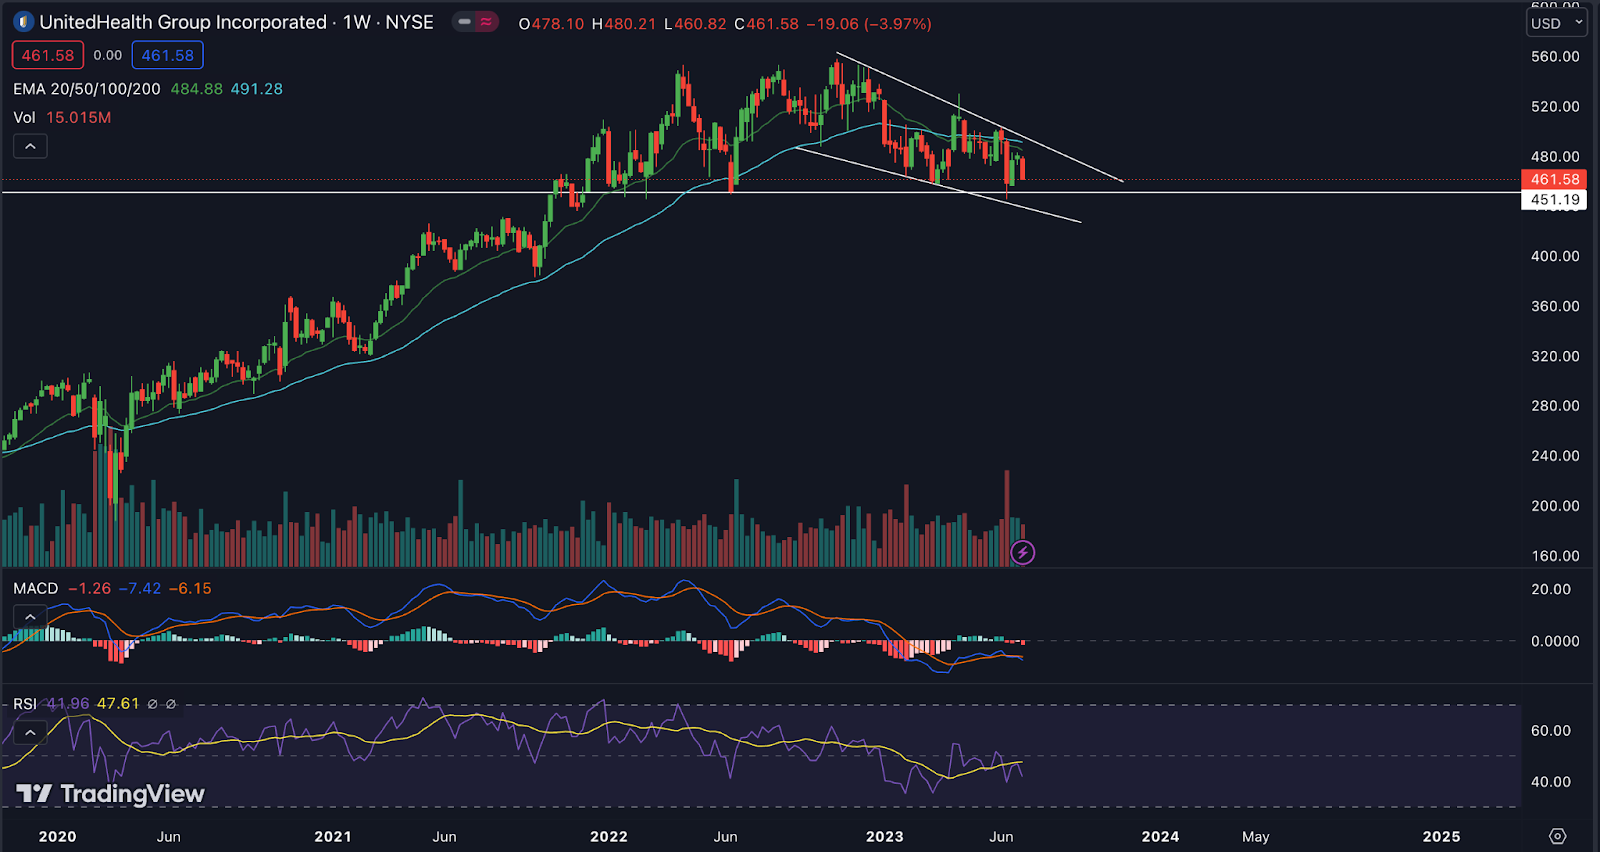This screenshot has width=1600, height=852.
Task: Click the change value −19.06 (−3.97%)
Action: point(869,23)
